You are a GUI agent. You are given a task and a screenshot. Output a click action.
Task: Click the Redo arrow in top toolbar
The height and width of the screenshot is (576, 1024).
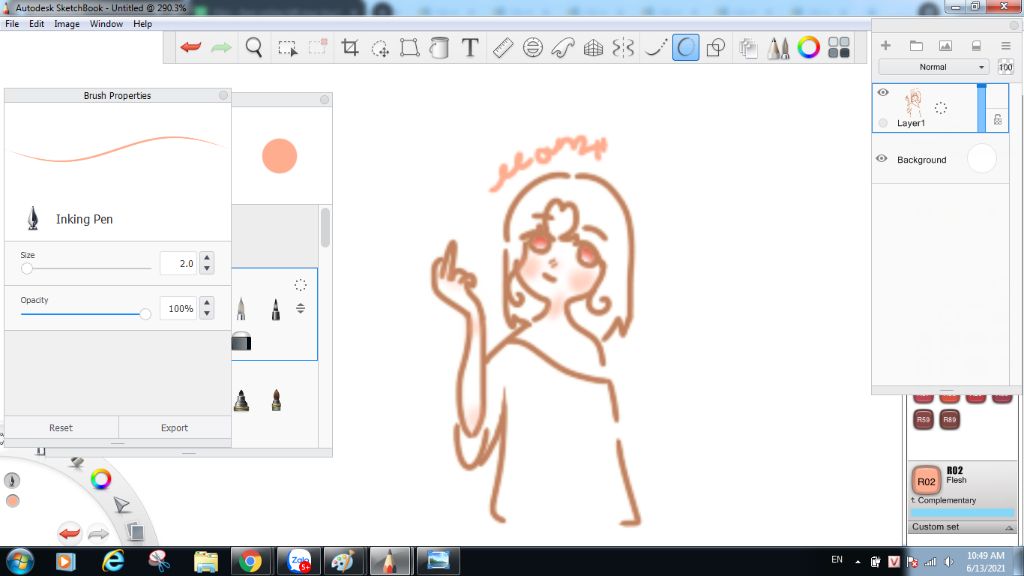click(221, 47)
